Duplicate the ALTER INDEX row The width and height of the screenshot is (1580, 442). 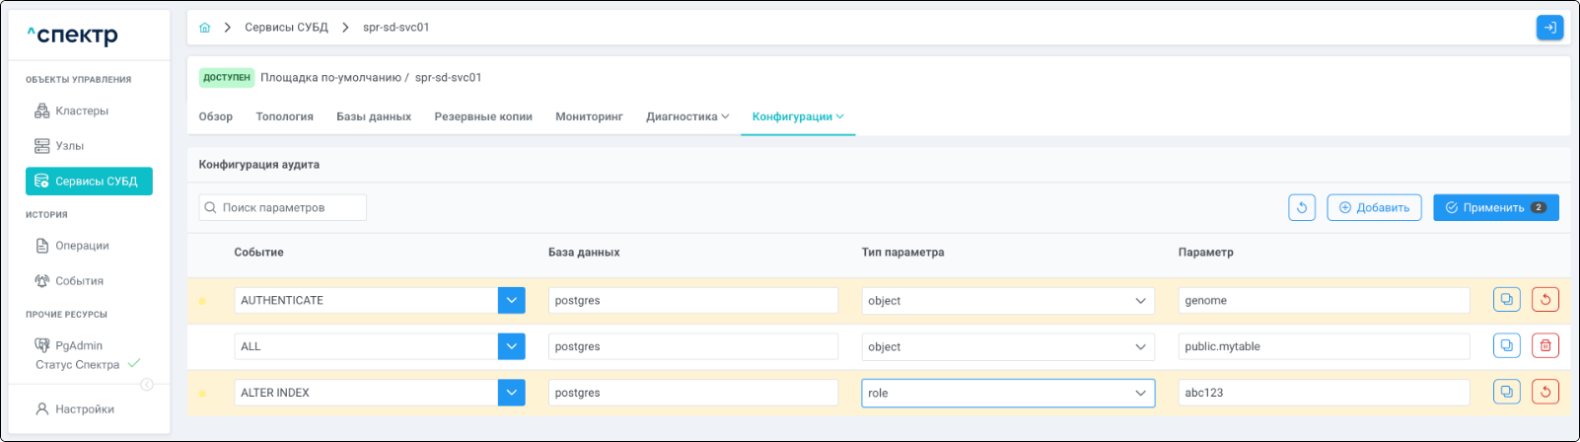click(1506, 392)
